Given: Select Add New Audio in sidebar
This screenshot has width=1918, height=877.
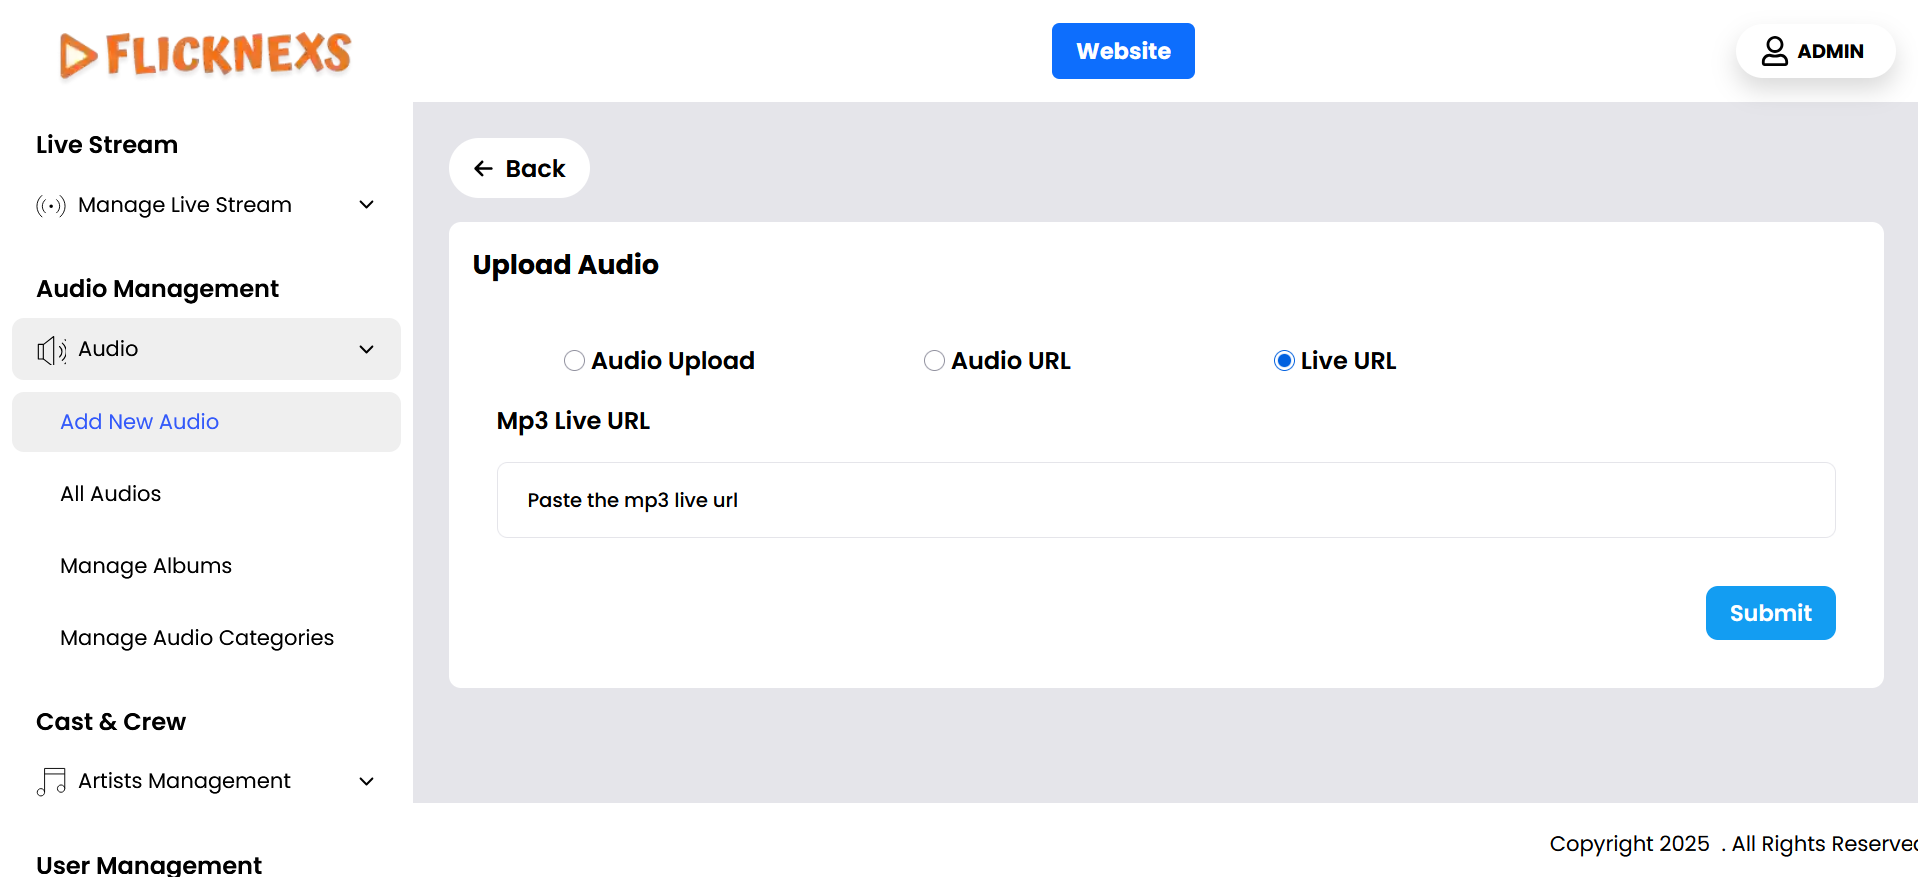Looking at the screenshot, I should (x=139, y=422).
